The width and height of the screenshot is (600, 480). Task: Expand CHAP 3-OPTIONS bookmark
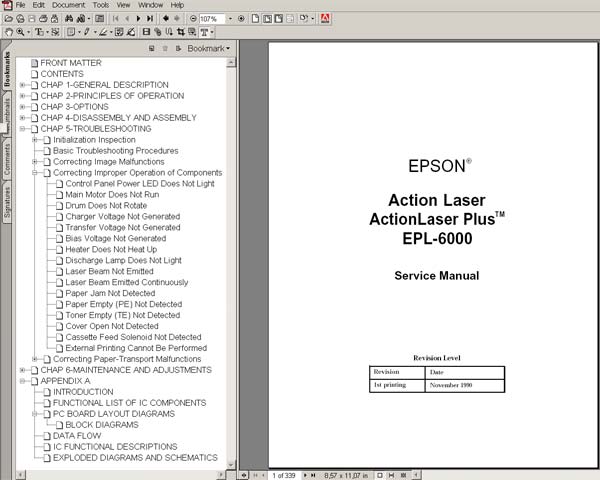pos(23,107)
